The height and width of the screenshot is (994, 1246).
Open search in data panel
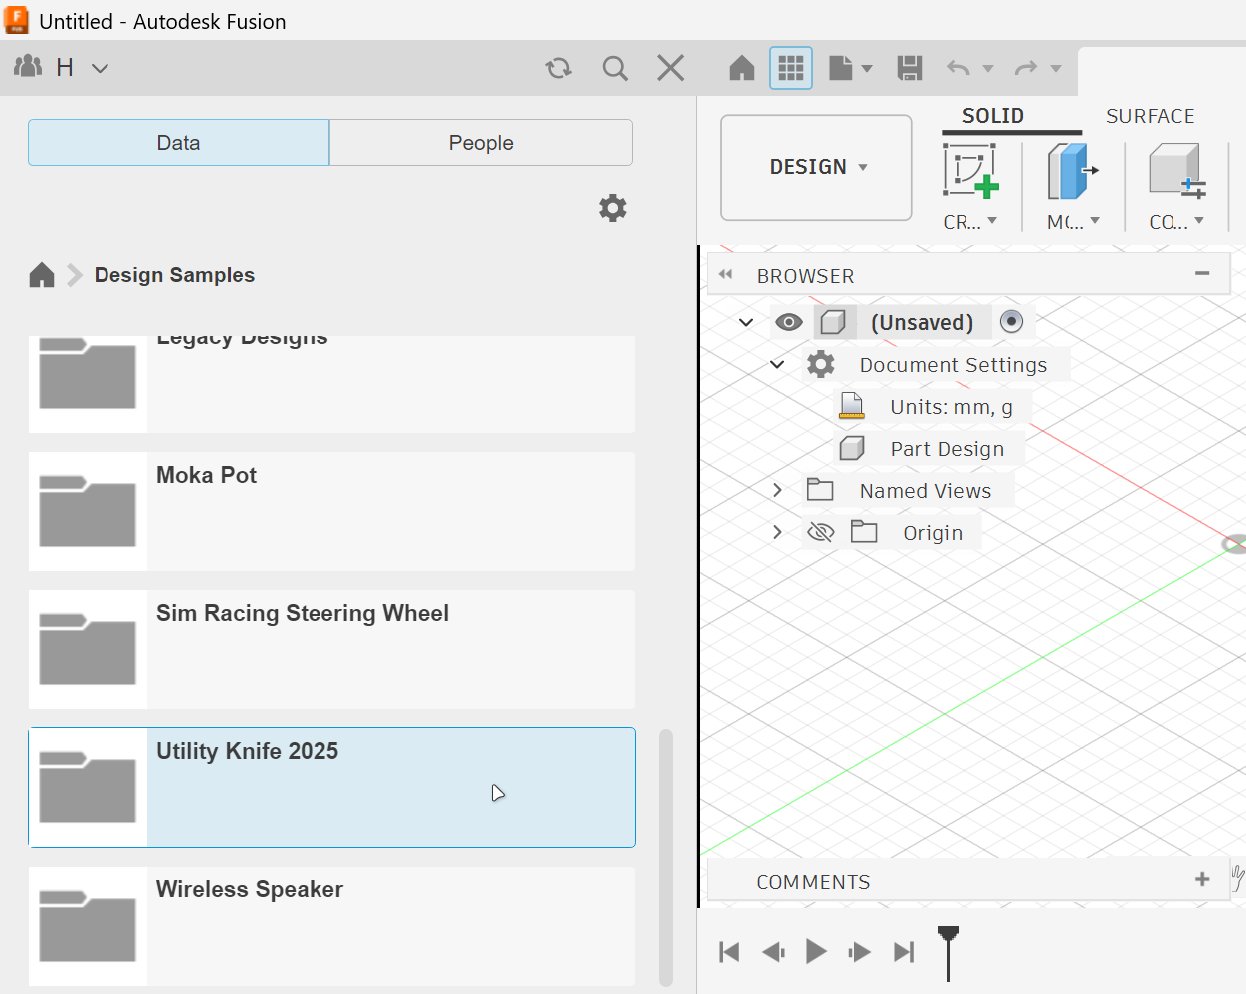point(615,68)
